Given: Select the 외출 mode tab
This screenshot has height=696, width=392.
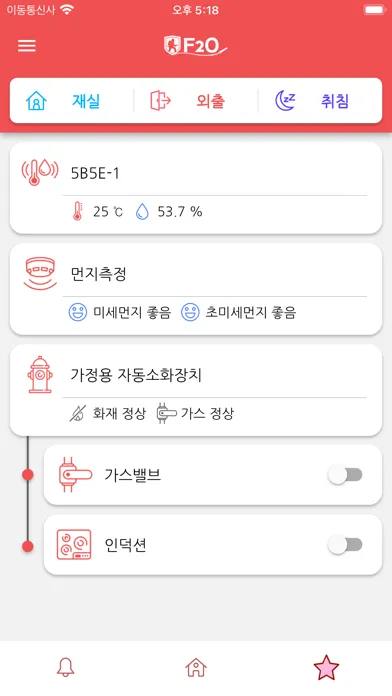Looking at the screenshot, I should [x=196, y=101].
